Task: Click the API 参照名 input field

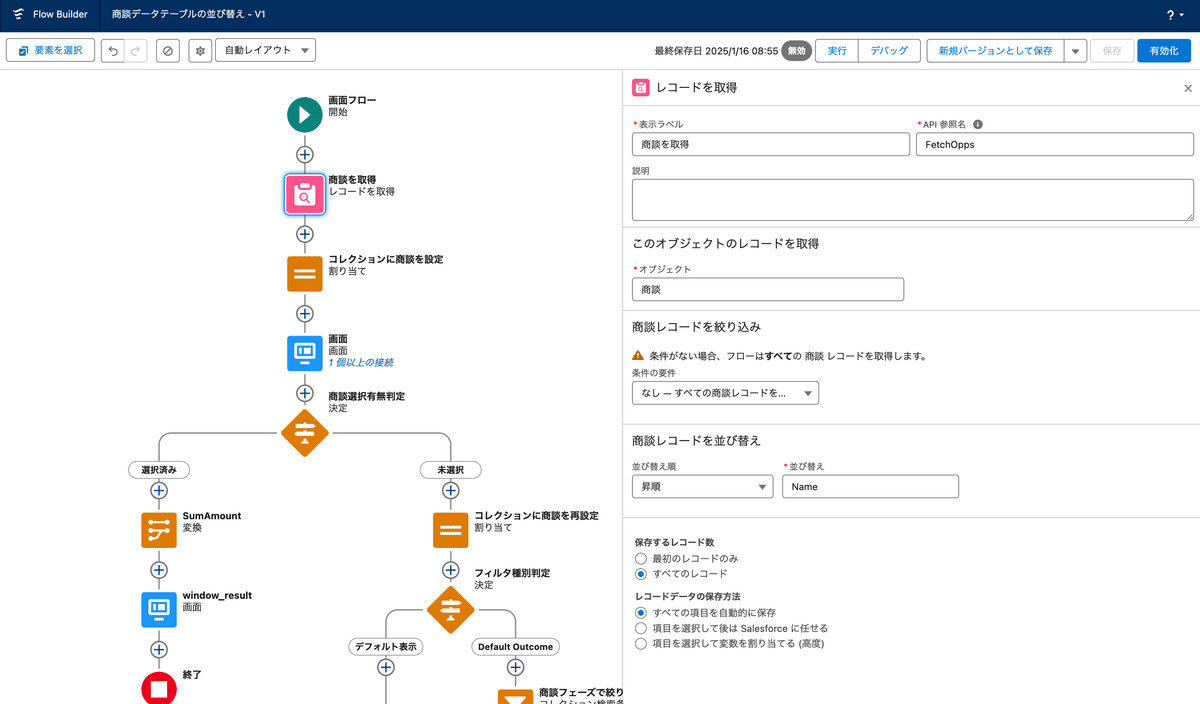Action: pyautogui.click(x=1055, y=144)
